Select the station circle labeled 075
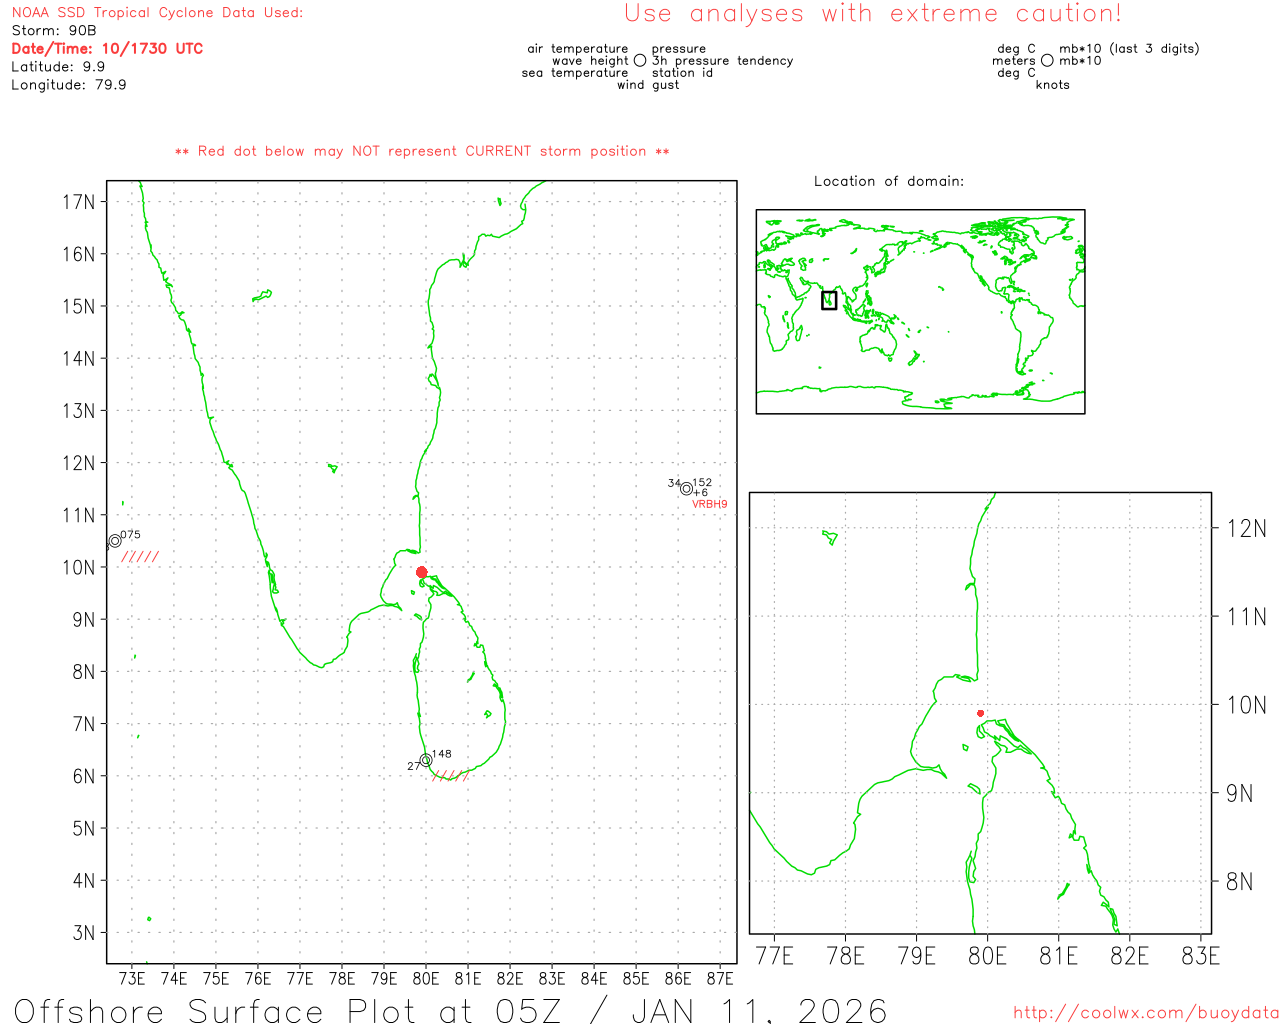This screenshot has height=1024, width=1280. click(115, 540)
